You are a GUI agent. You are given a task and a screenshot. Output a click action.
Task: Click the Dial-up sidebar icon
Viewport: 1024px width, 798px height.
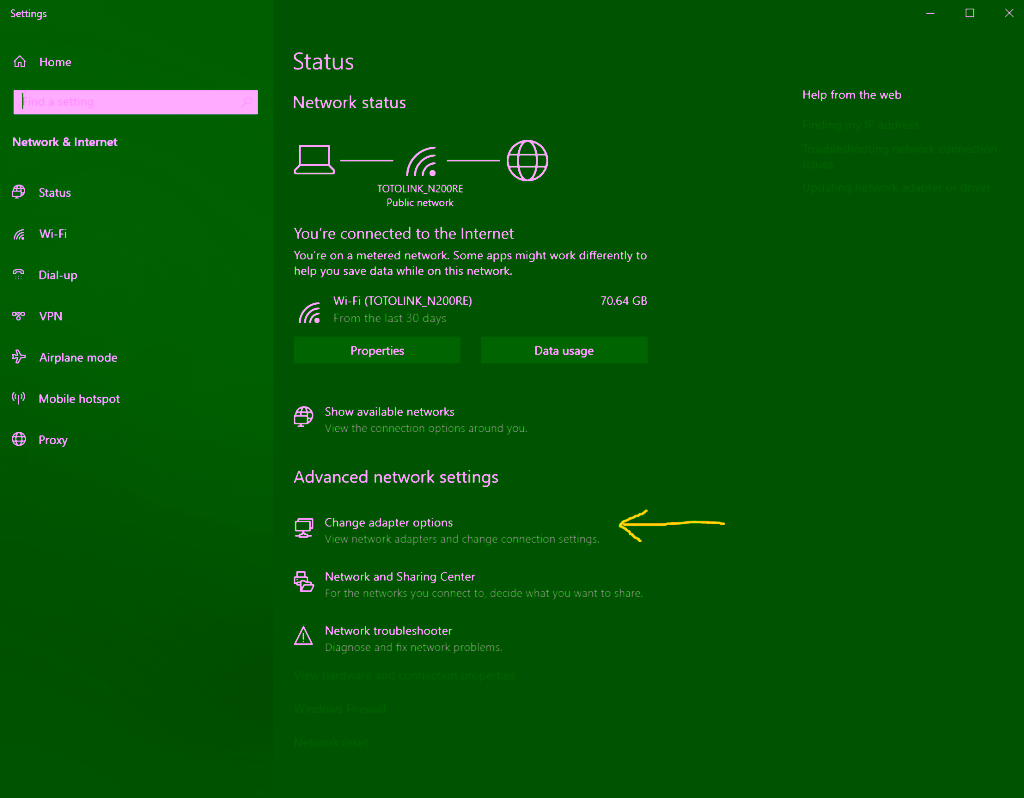[19, 275]
